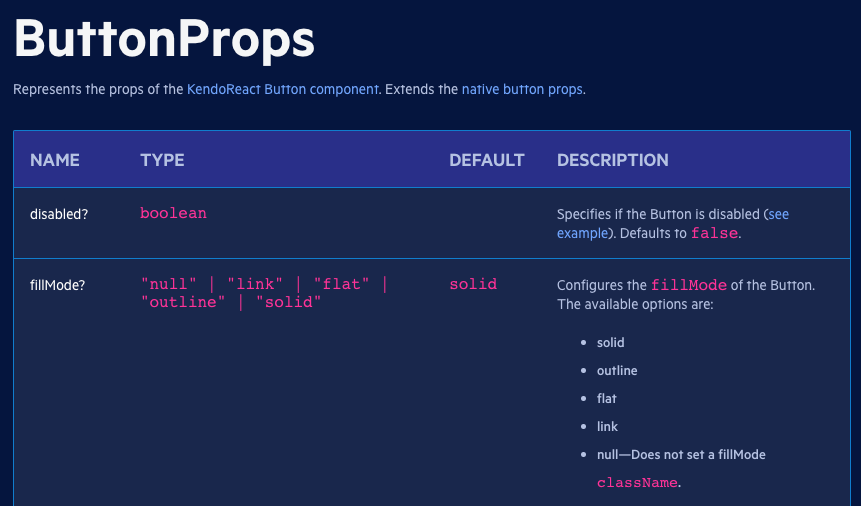Click the fillMode type union text
The height and width of the screenshot is (506, 861).
[x=264, y=293]
